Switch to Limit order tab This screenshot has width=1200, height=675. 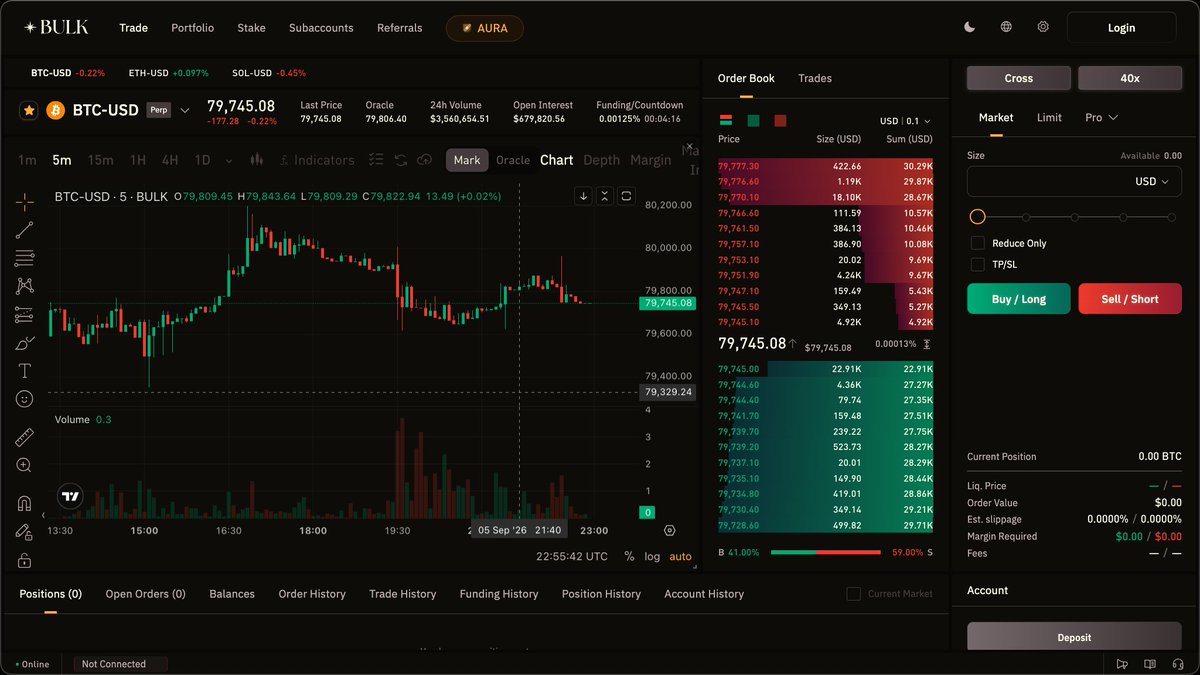coord(1049,117)
